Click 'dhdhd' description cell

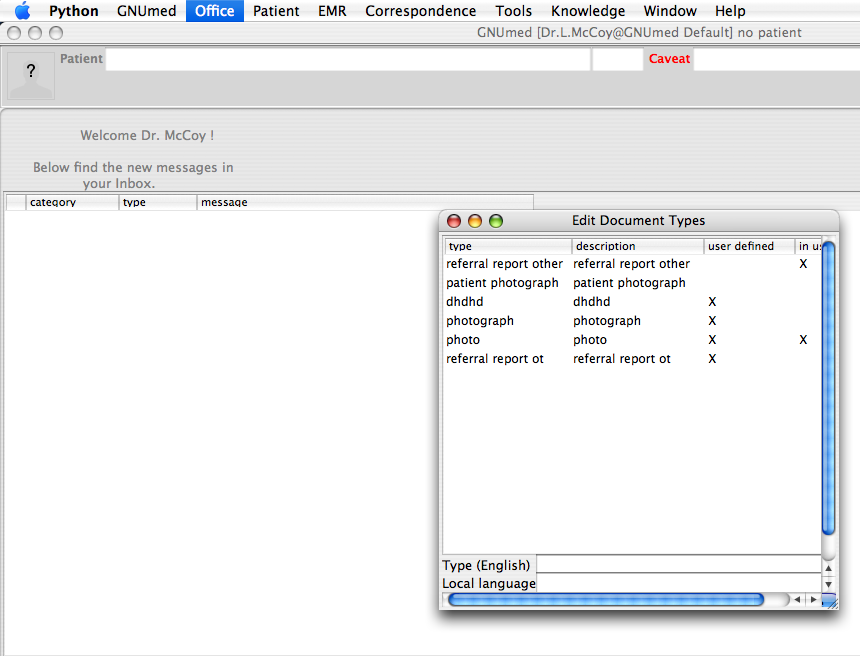tap(591, 302)
